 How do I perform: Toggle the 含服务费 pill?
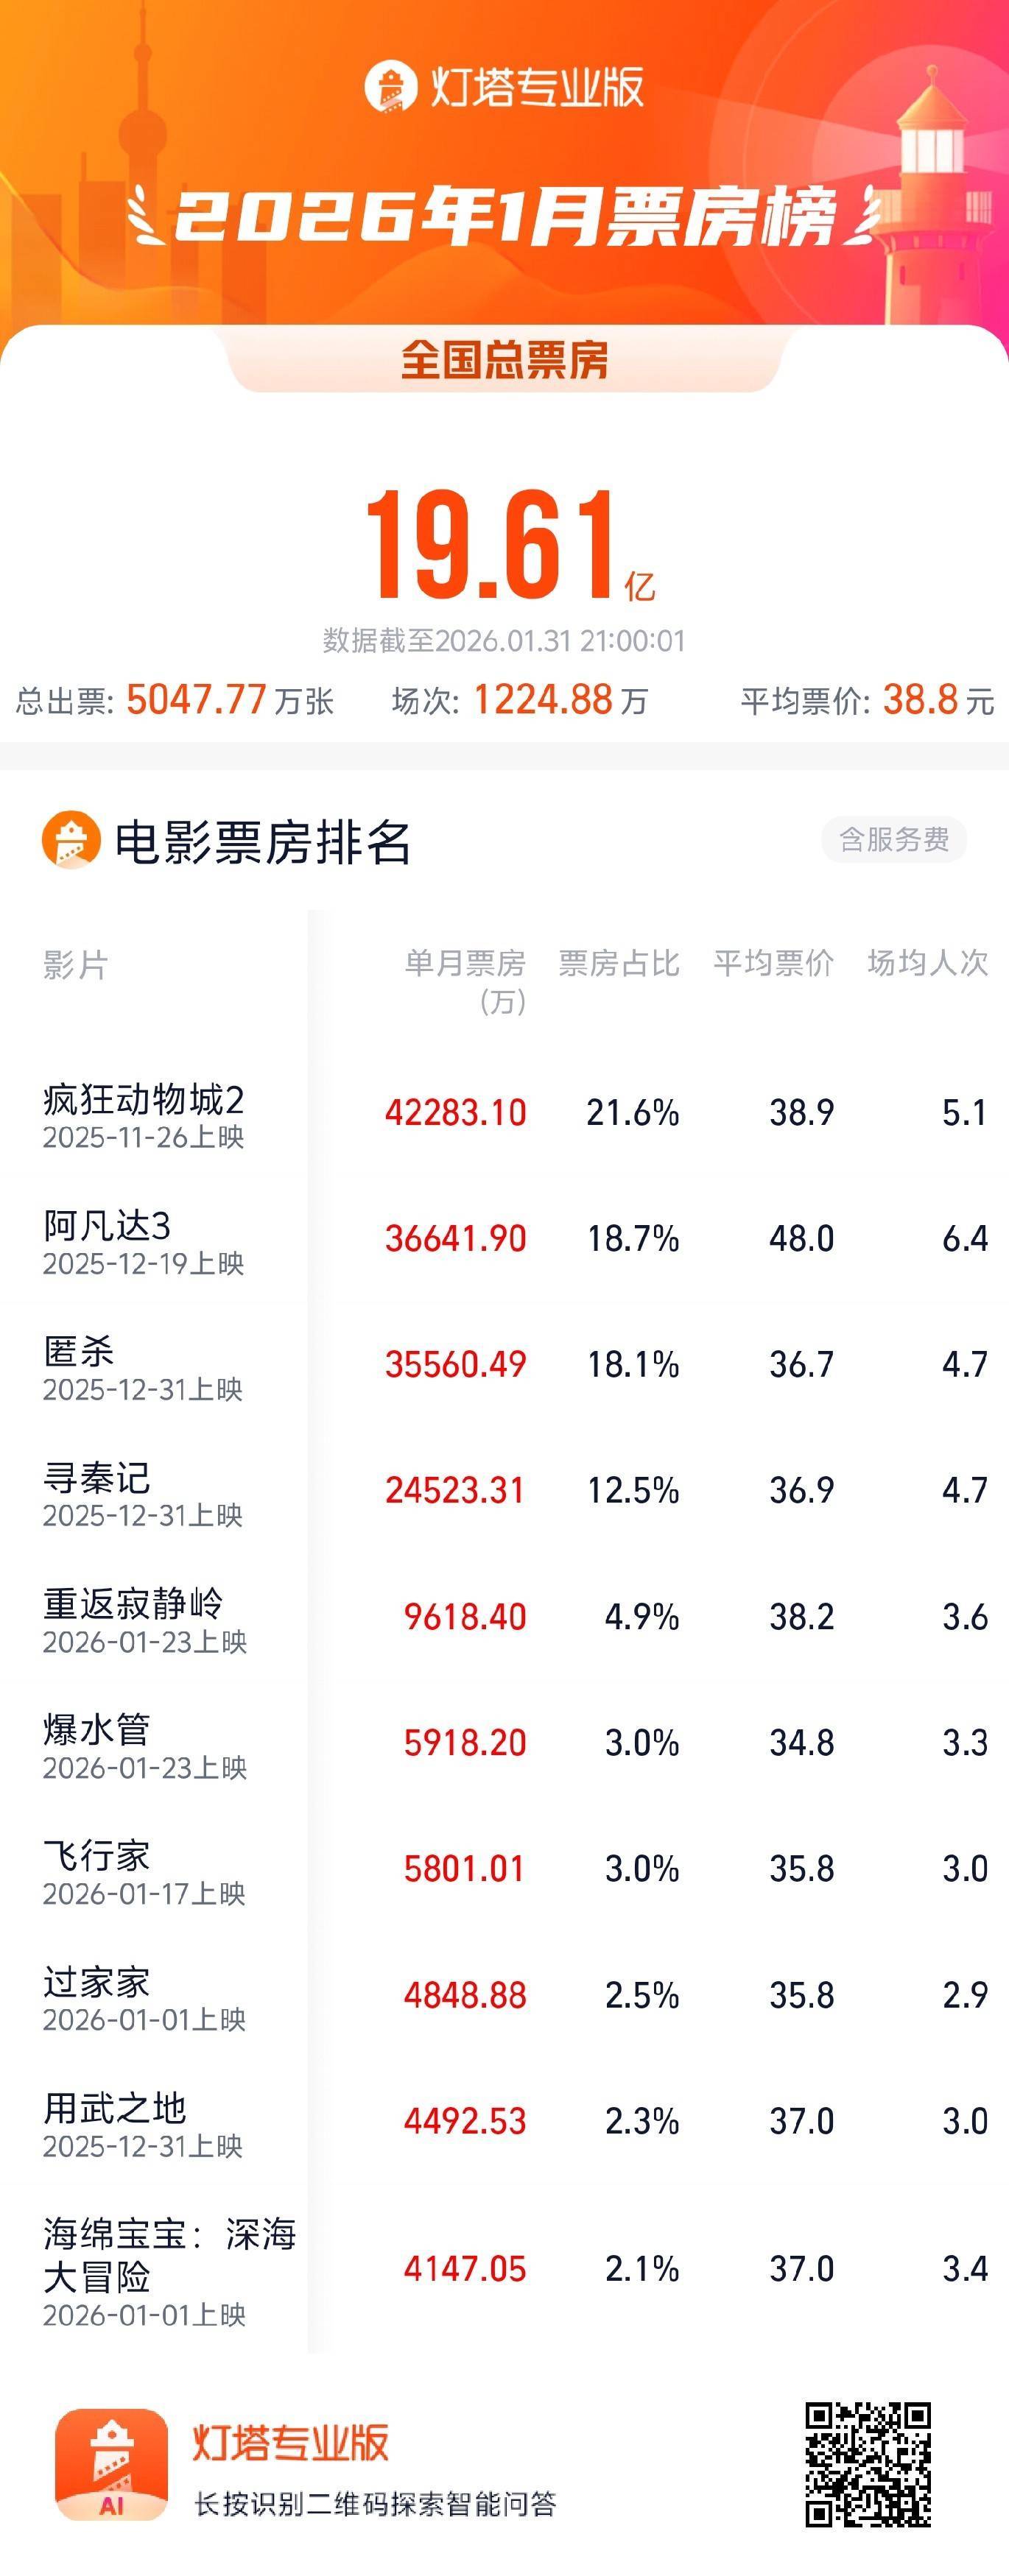tap(893, 839)
